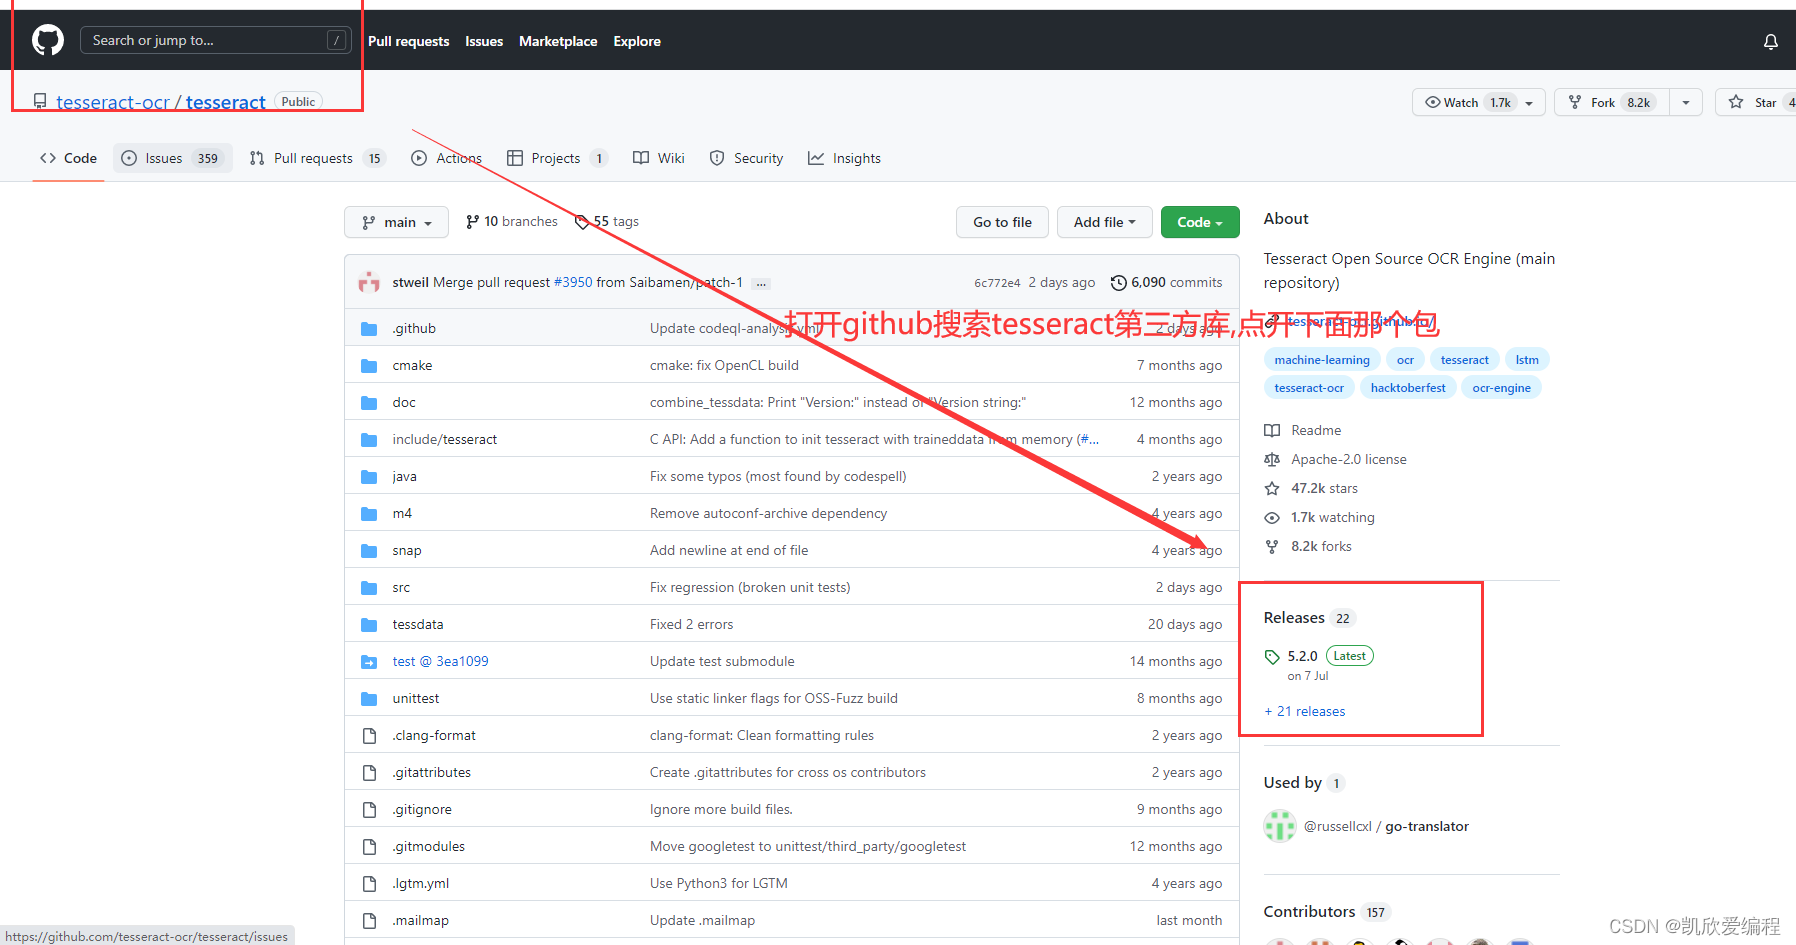Open the Wiki tab
The width and height of the screenshot is (1796, 945).
(x=659, y=158)
